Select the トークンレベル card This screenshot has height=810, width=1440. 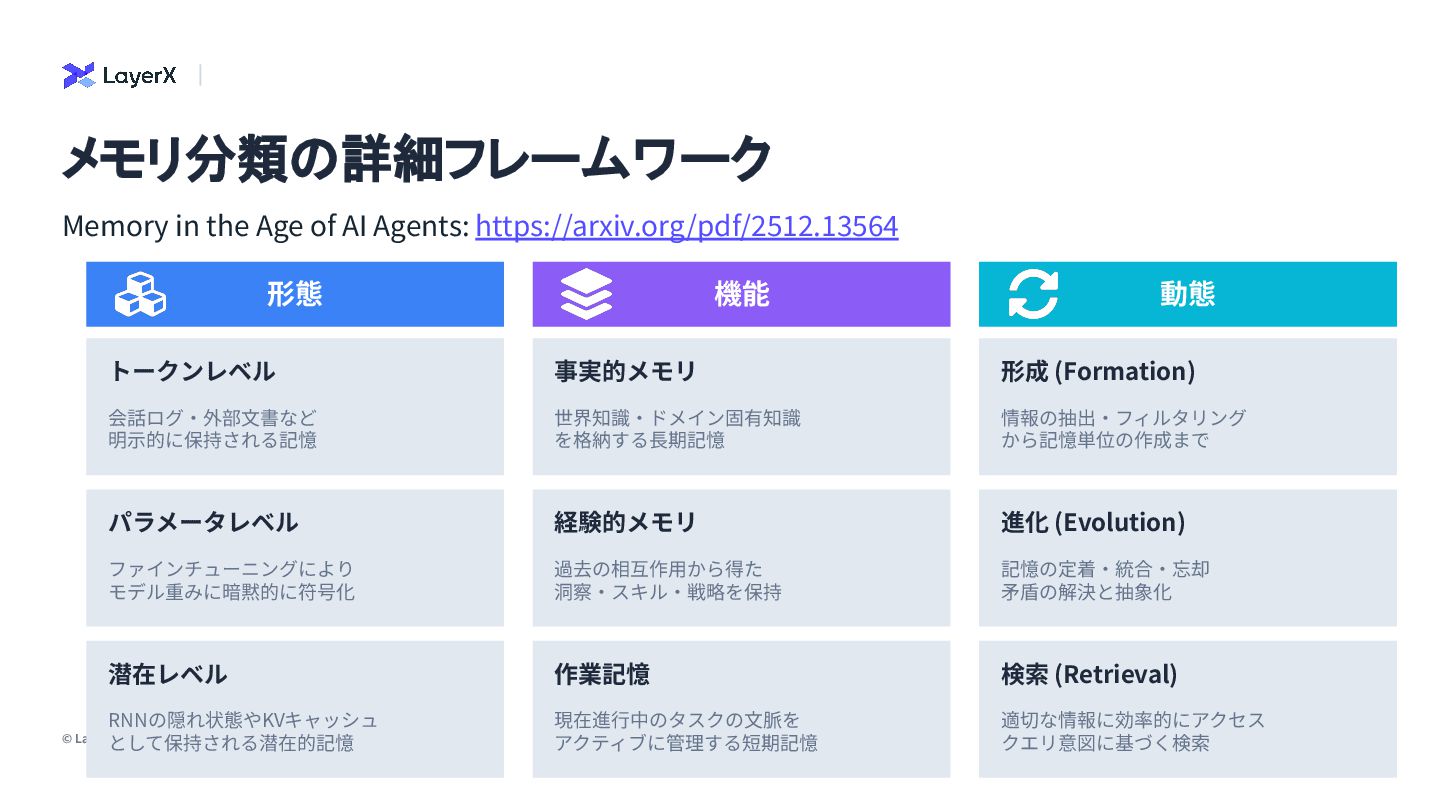click(294, 406)
